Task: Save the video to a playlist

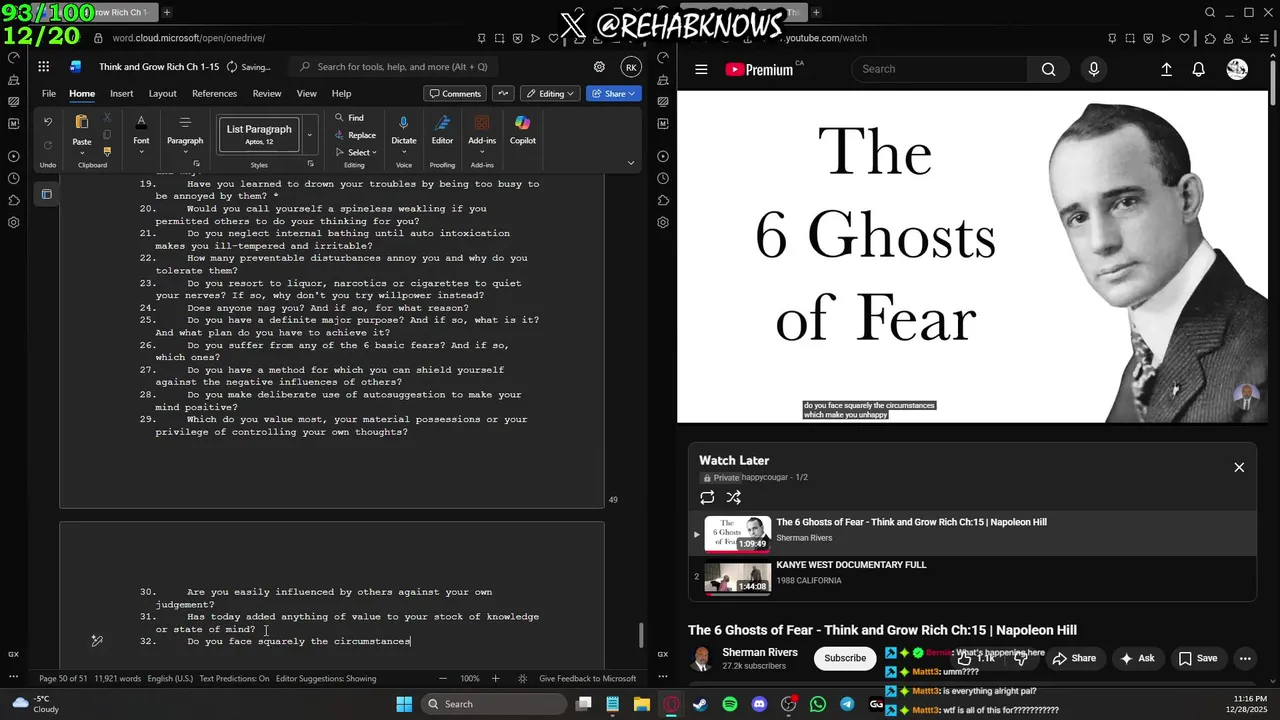Action: point(1198,658)
